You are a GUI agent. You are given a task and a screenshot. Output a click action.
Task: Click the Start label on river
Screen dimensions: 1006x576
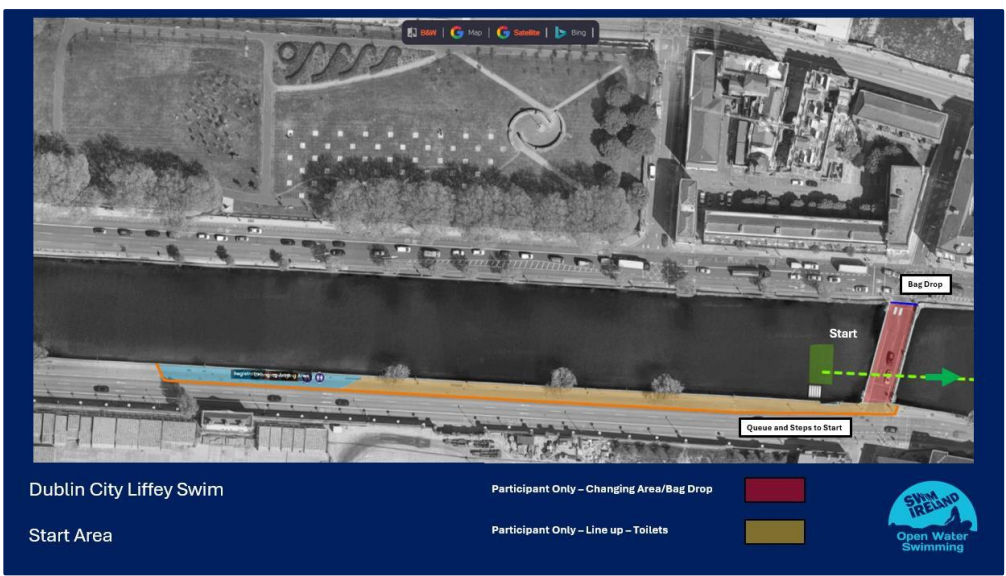click(842, 334)
